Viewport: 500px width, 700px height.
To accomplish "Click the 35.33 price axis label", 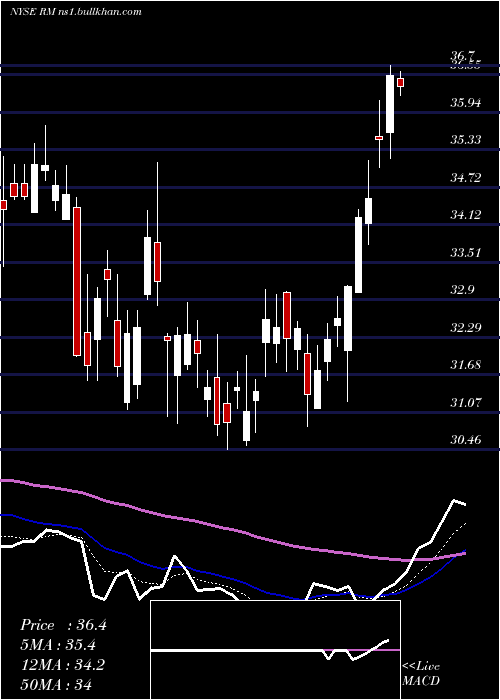I will (x=465, y=140).
